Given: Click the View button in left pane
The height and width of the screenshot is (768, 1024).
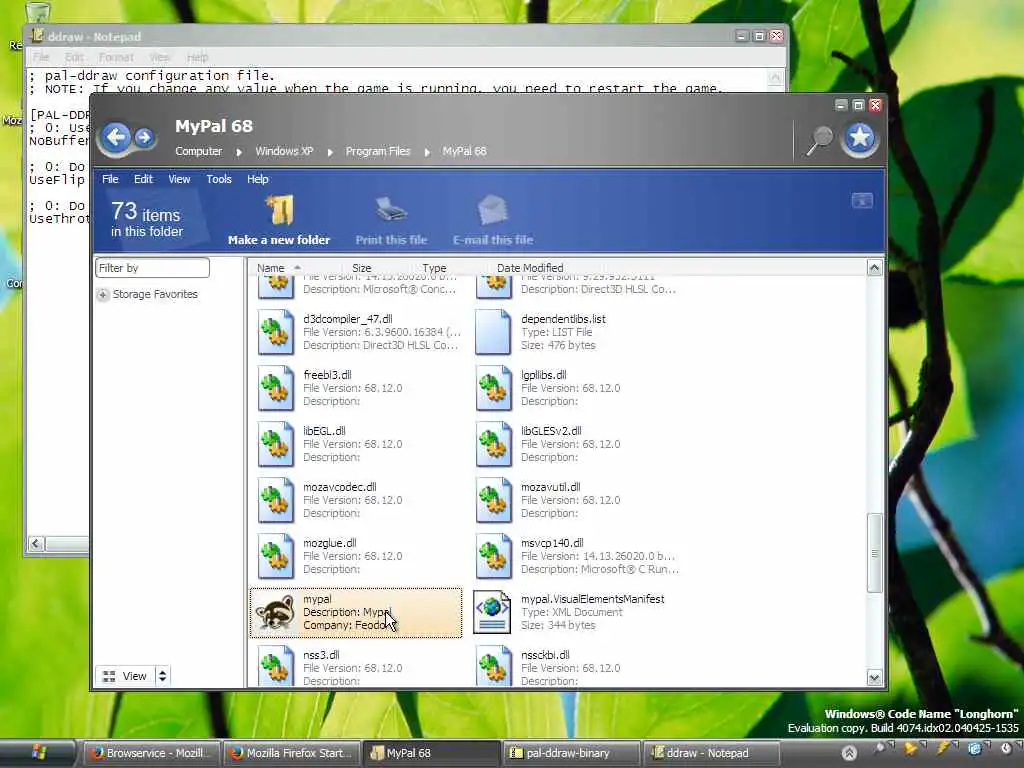Looking at the screenshot, I should (x=125, y=676).
